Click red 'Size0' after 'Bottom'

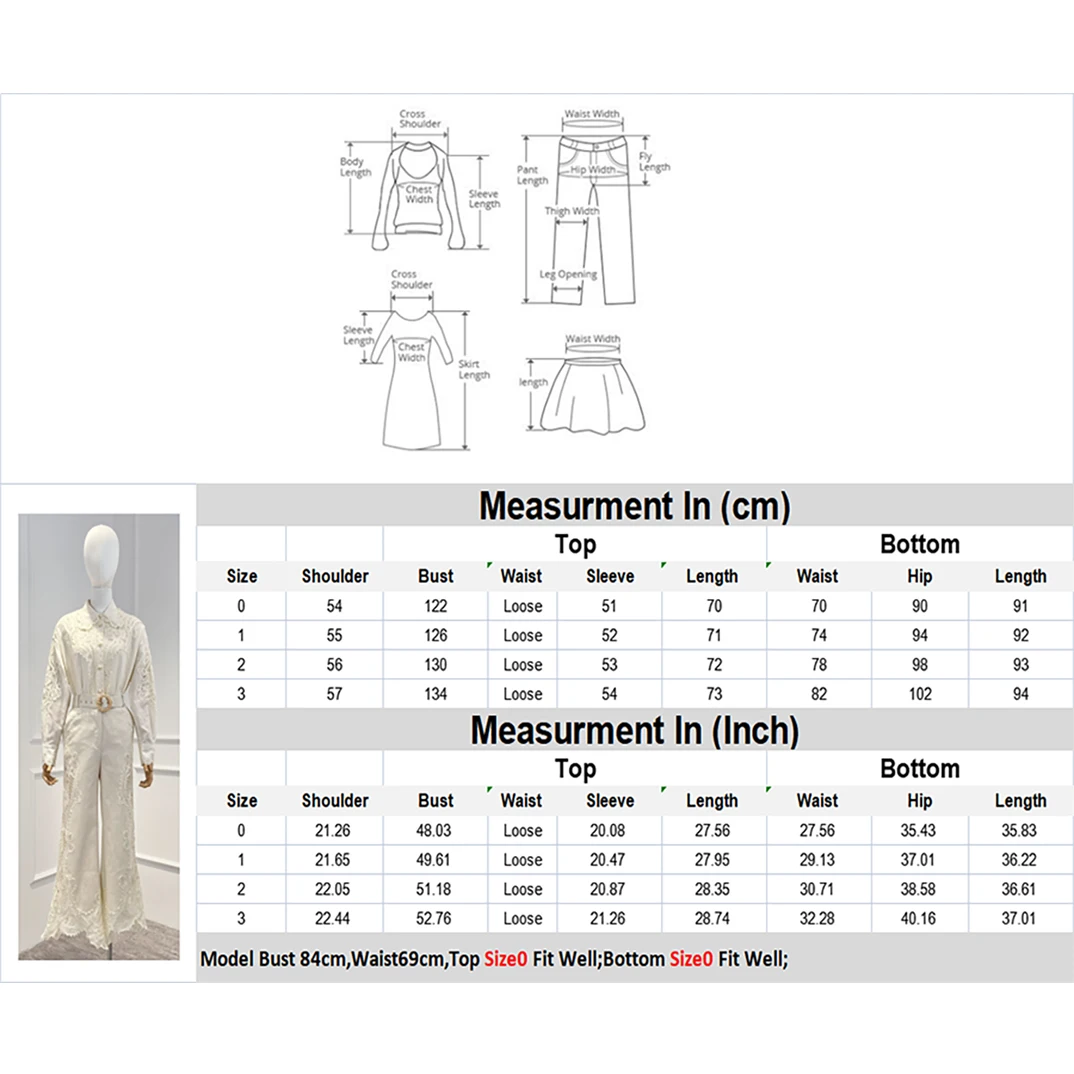690,959
